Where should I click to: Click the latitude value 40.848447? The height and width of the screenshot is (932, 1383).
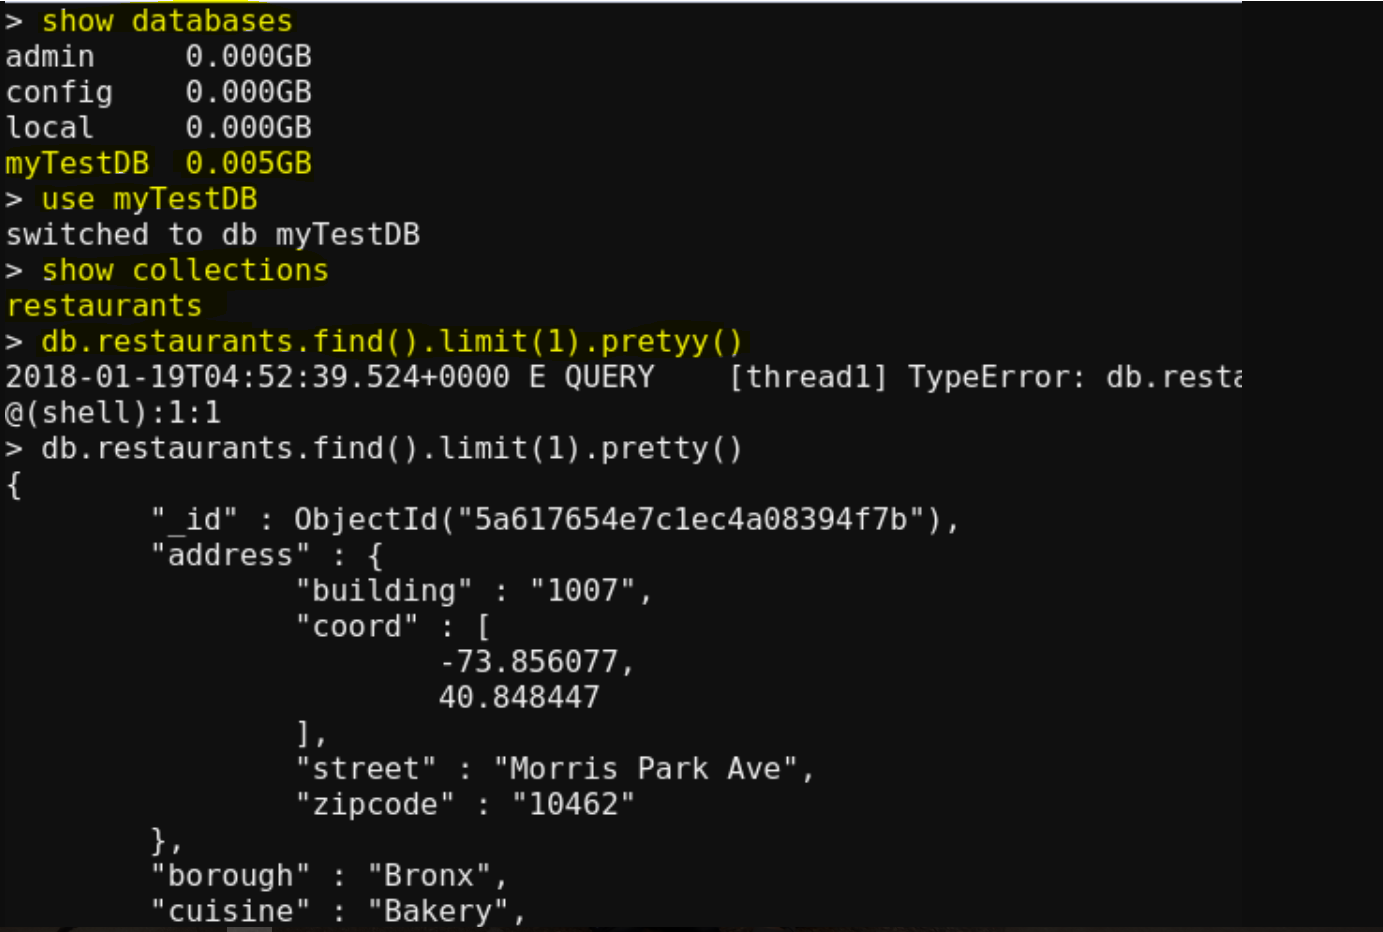519,698
